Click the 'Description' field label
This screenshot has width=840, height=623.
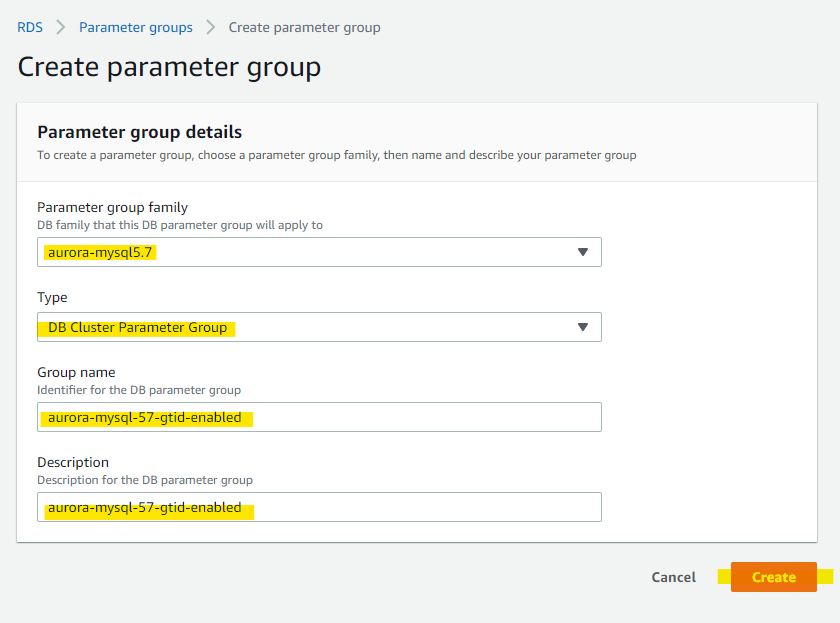[73, 462]
